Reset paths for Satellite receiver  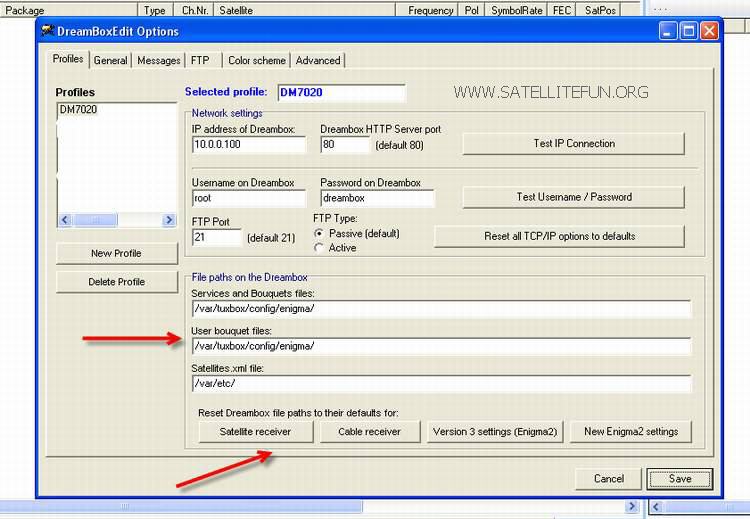click(255, 432)
